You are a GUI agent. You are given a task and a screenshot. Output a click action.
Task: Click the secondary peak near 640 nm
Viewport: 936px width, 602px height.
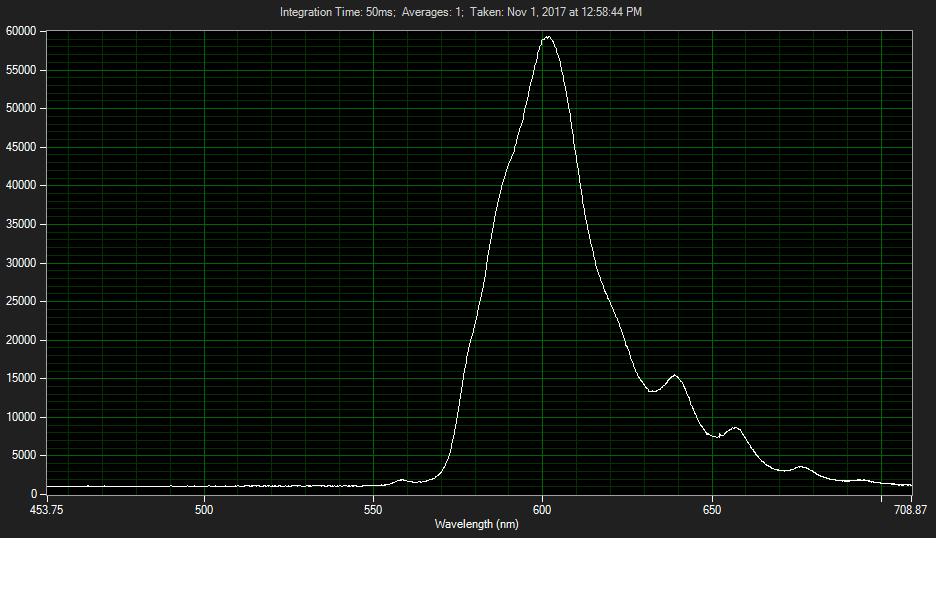[x=675, y=376]
